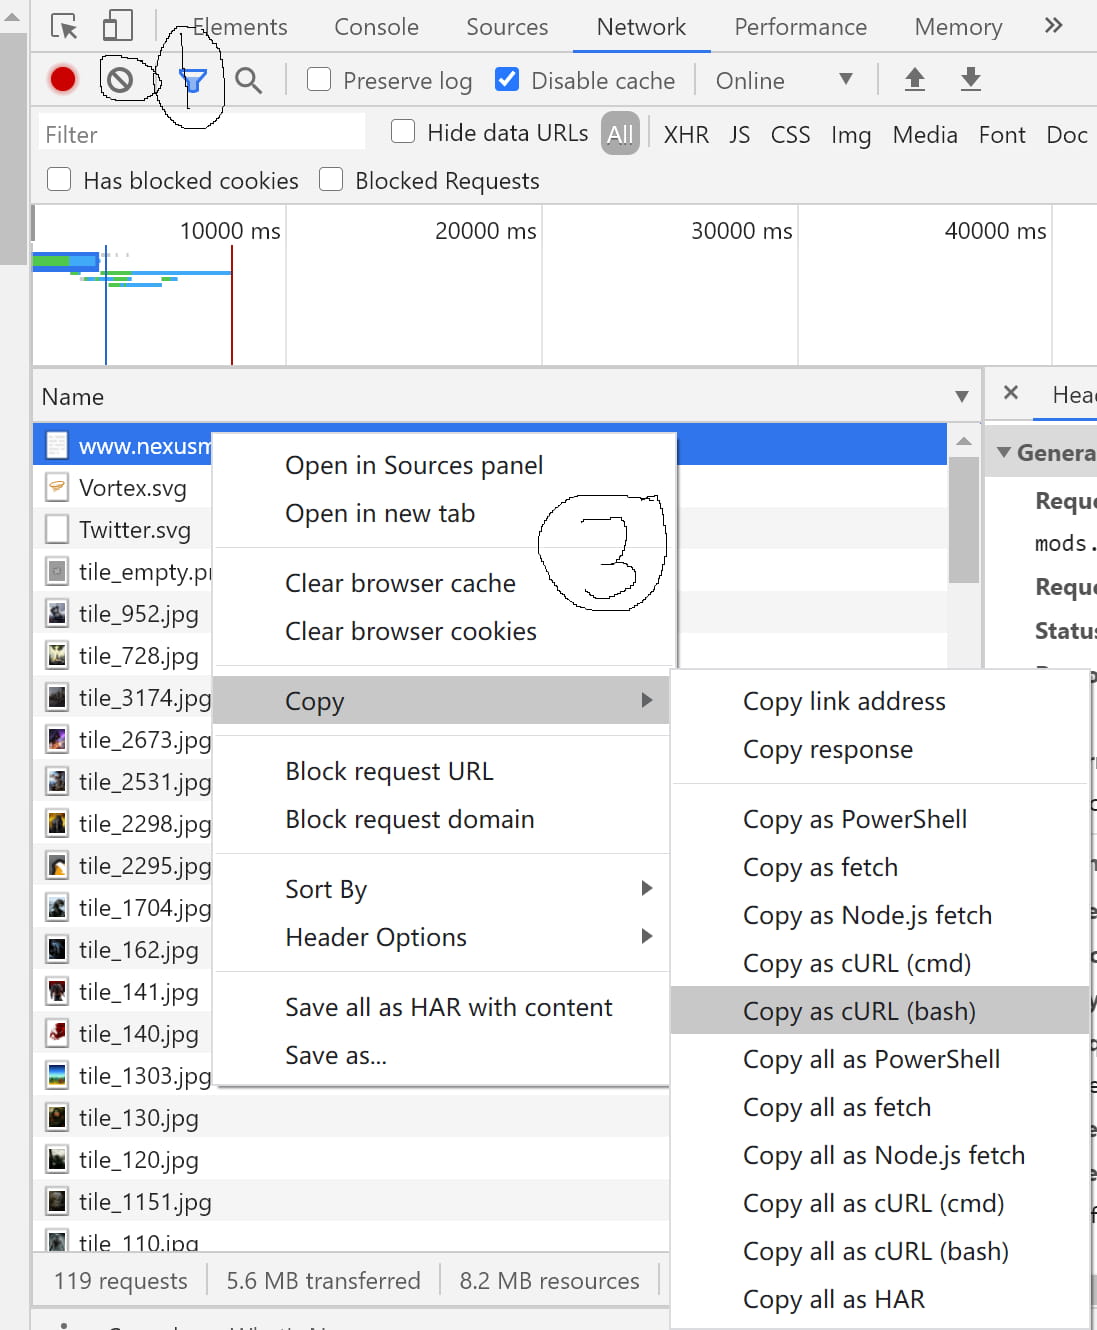Collapse the General section triangle
This screenshot has height=1330, width=1097.
pyautogui.click(x=1003, y=453)
